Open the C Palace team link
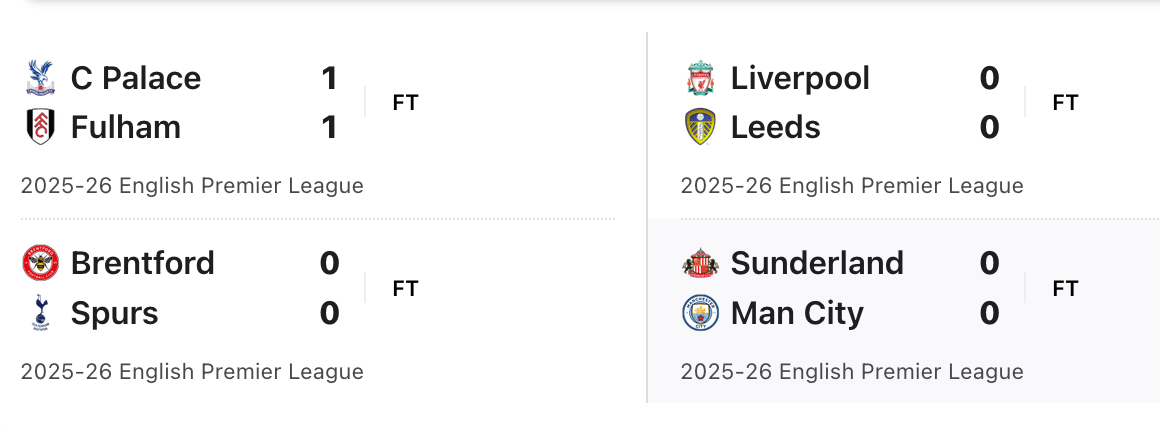This screenshot has height=426, width=1160. (136, 78)
